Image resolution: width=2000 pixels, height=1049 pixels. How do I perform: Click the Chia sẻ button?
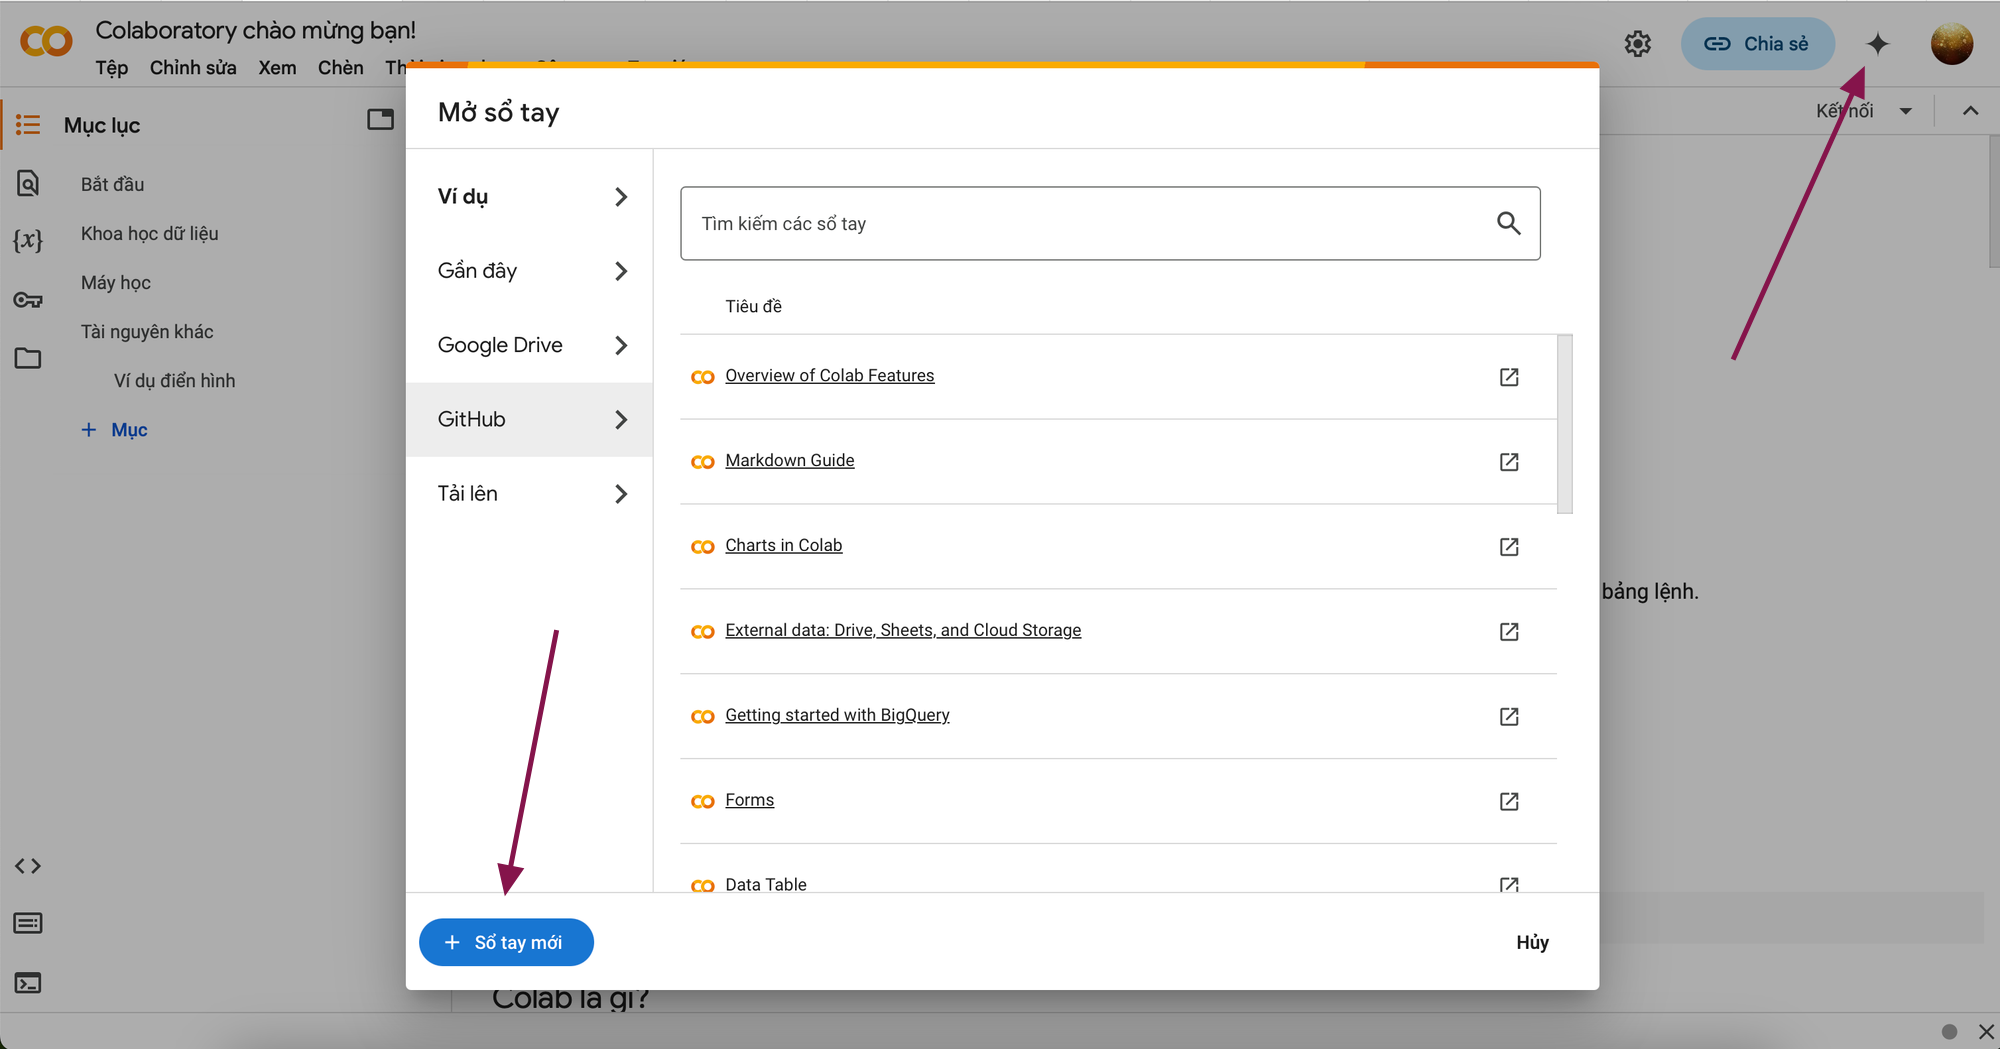(1757, 44)
